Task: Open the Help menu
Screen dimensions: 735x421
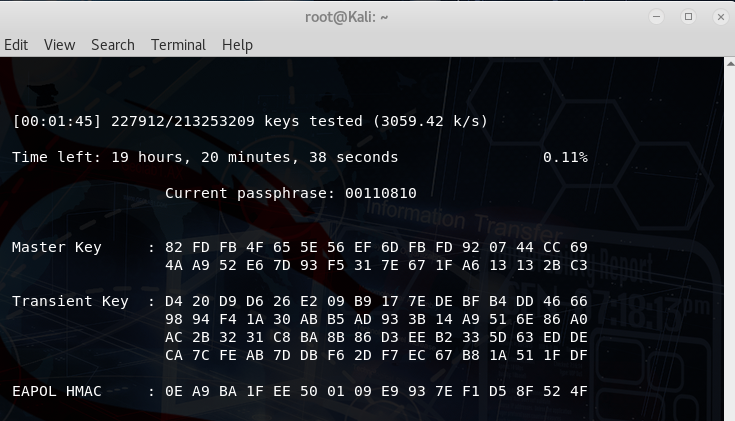Action: tap(237, 45)
